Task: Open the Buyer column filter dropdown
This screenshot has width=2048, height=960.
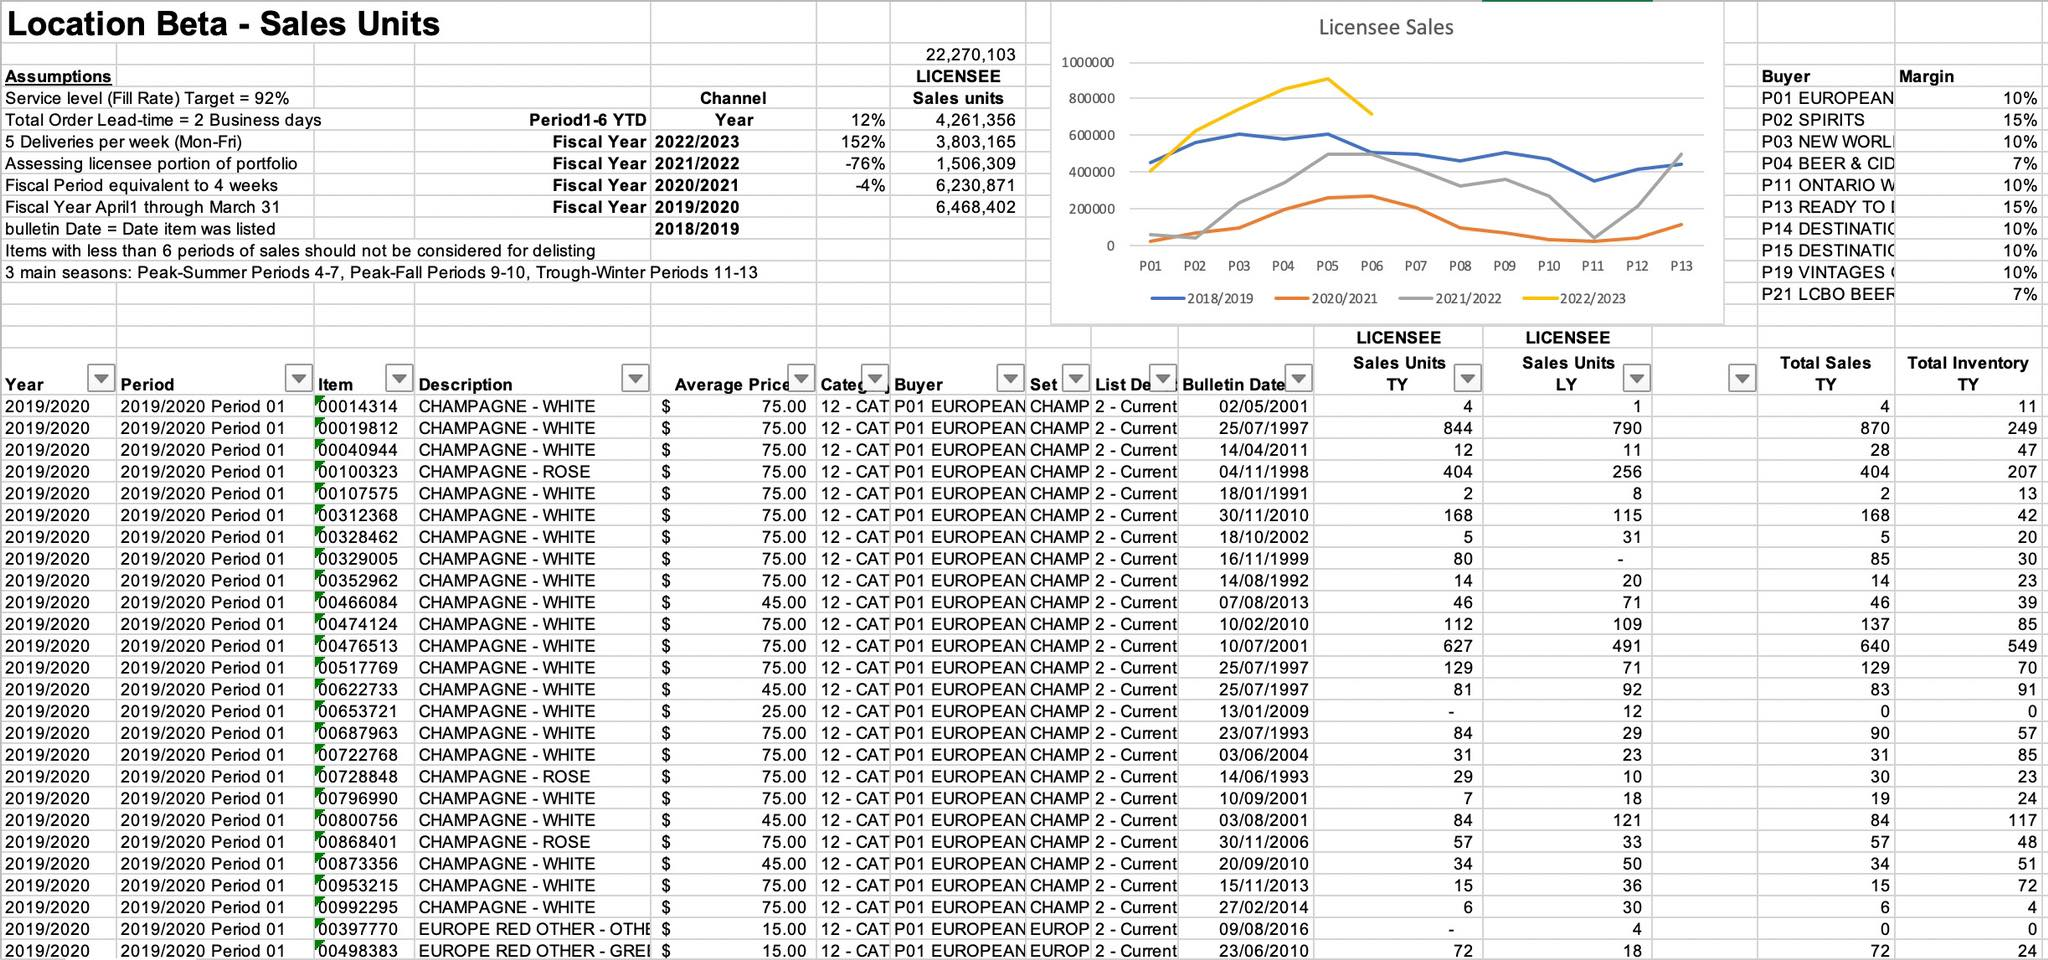Action: pos(1010,378)
